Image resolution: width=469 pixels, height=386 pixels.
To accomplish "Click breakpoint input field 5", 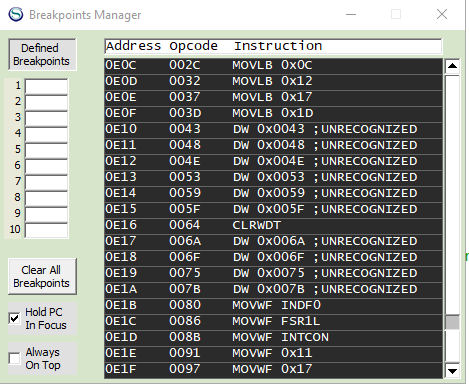I will 46,150.
